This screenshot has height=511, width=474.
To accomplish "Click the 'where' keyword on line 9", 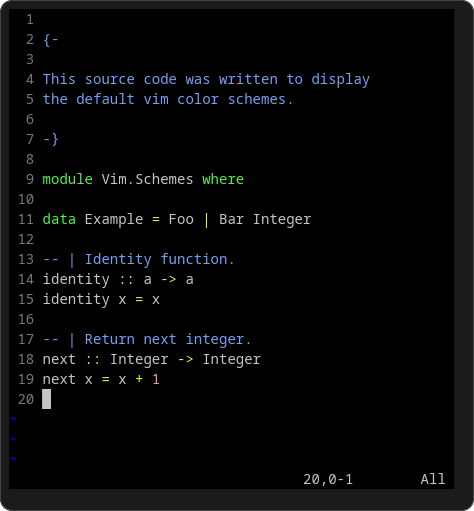I will pos(223,179).
